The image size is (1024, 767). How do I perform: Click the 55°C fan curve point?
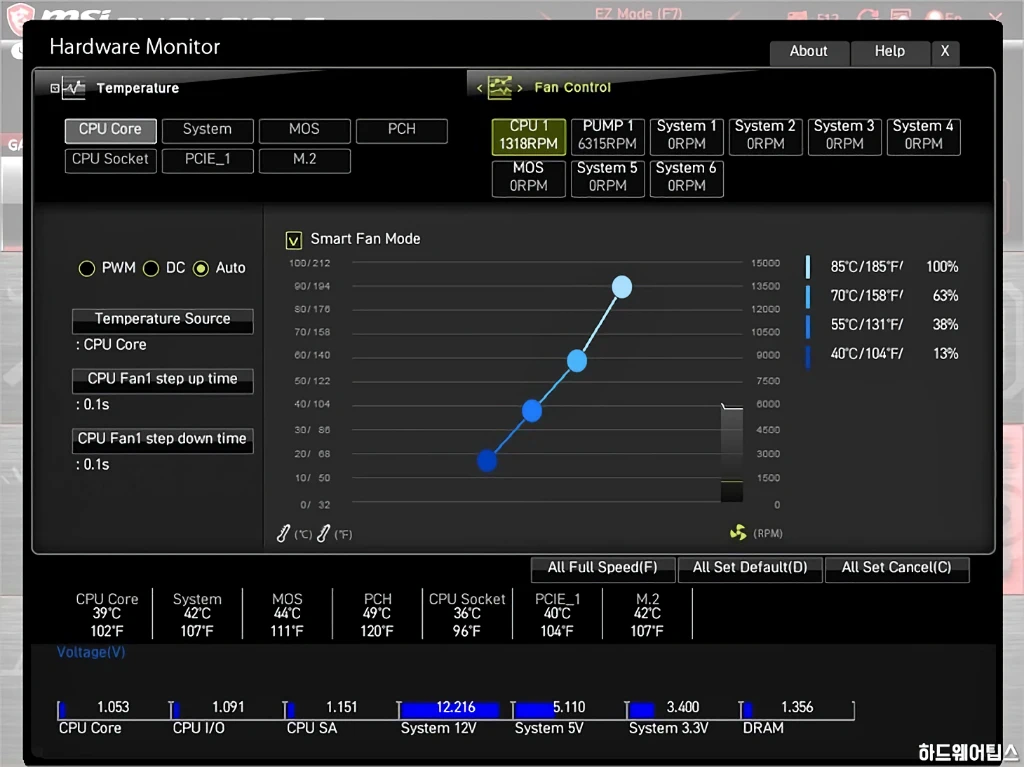point(532,411)
